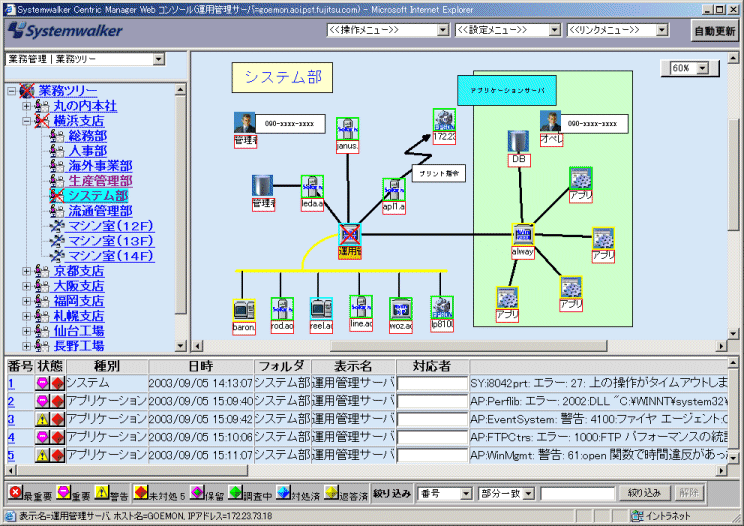Click the filter text input field
Viewport: 744px width, 526px height.
click(x=577, y=494)
